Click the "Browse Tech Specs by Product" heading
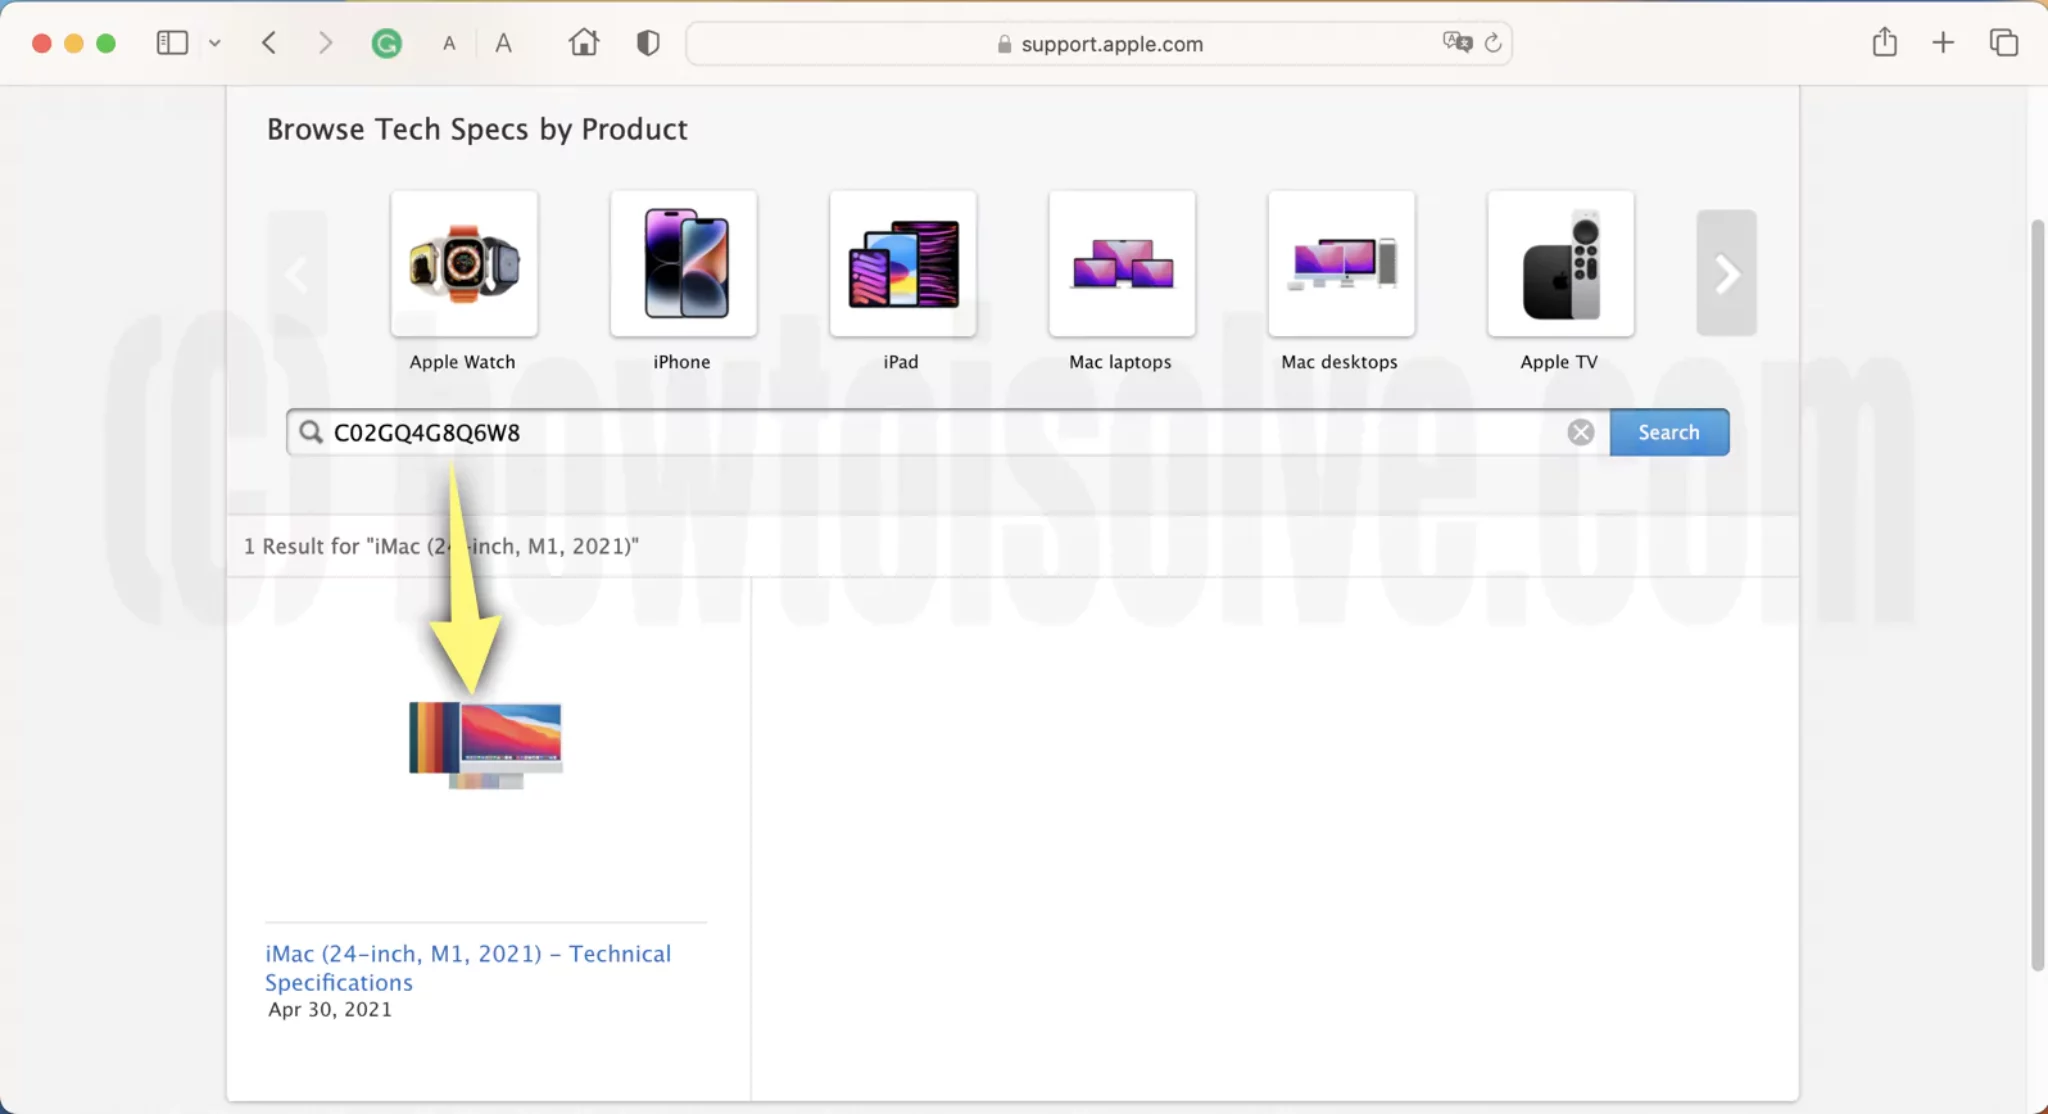The width and height of the screenshot is (2048, 1114). pos(477,129)
